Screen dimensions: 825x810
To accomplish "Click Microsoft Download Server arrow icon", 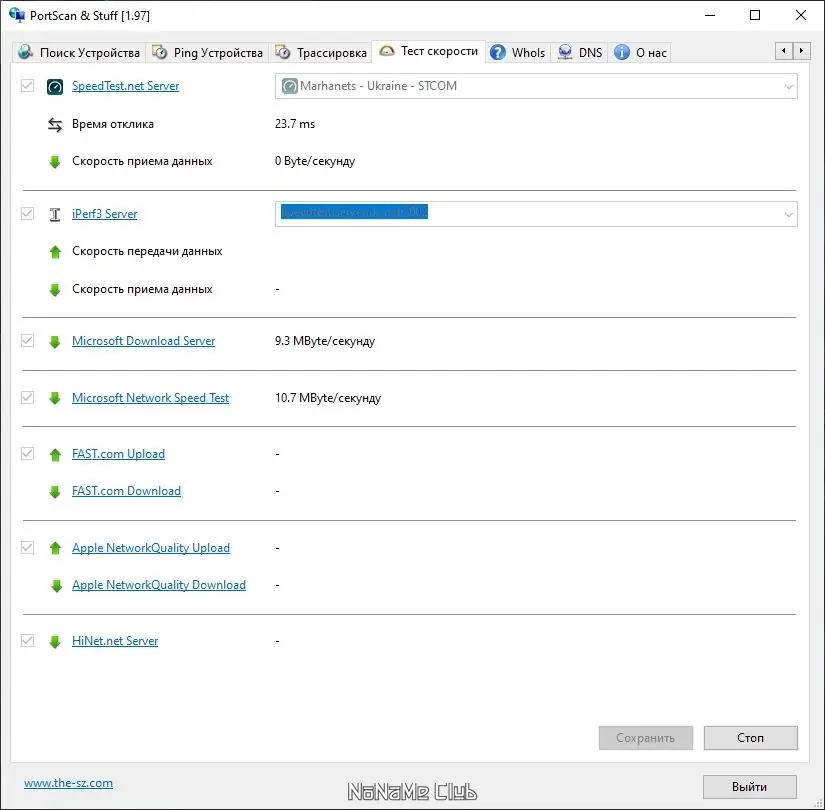I will pyautogui.click(x=55, y=342).
